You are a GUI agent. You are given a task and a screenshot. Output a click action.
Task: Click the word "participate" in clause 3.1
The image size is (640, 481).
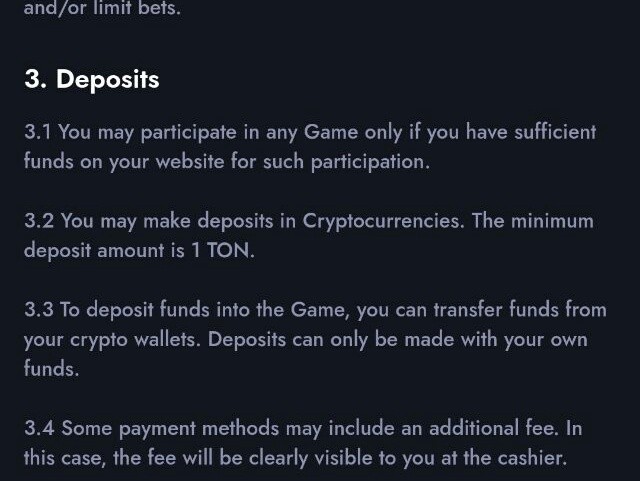[x=189, y=133]
